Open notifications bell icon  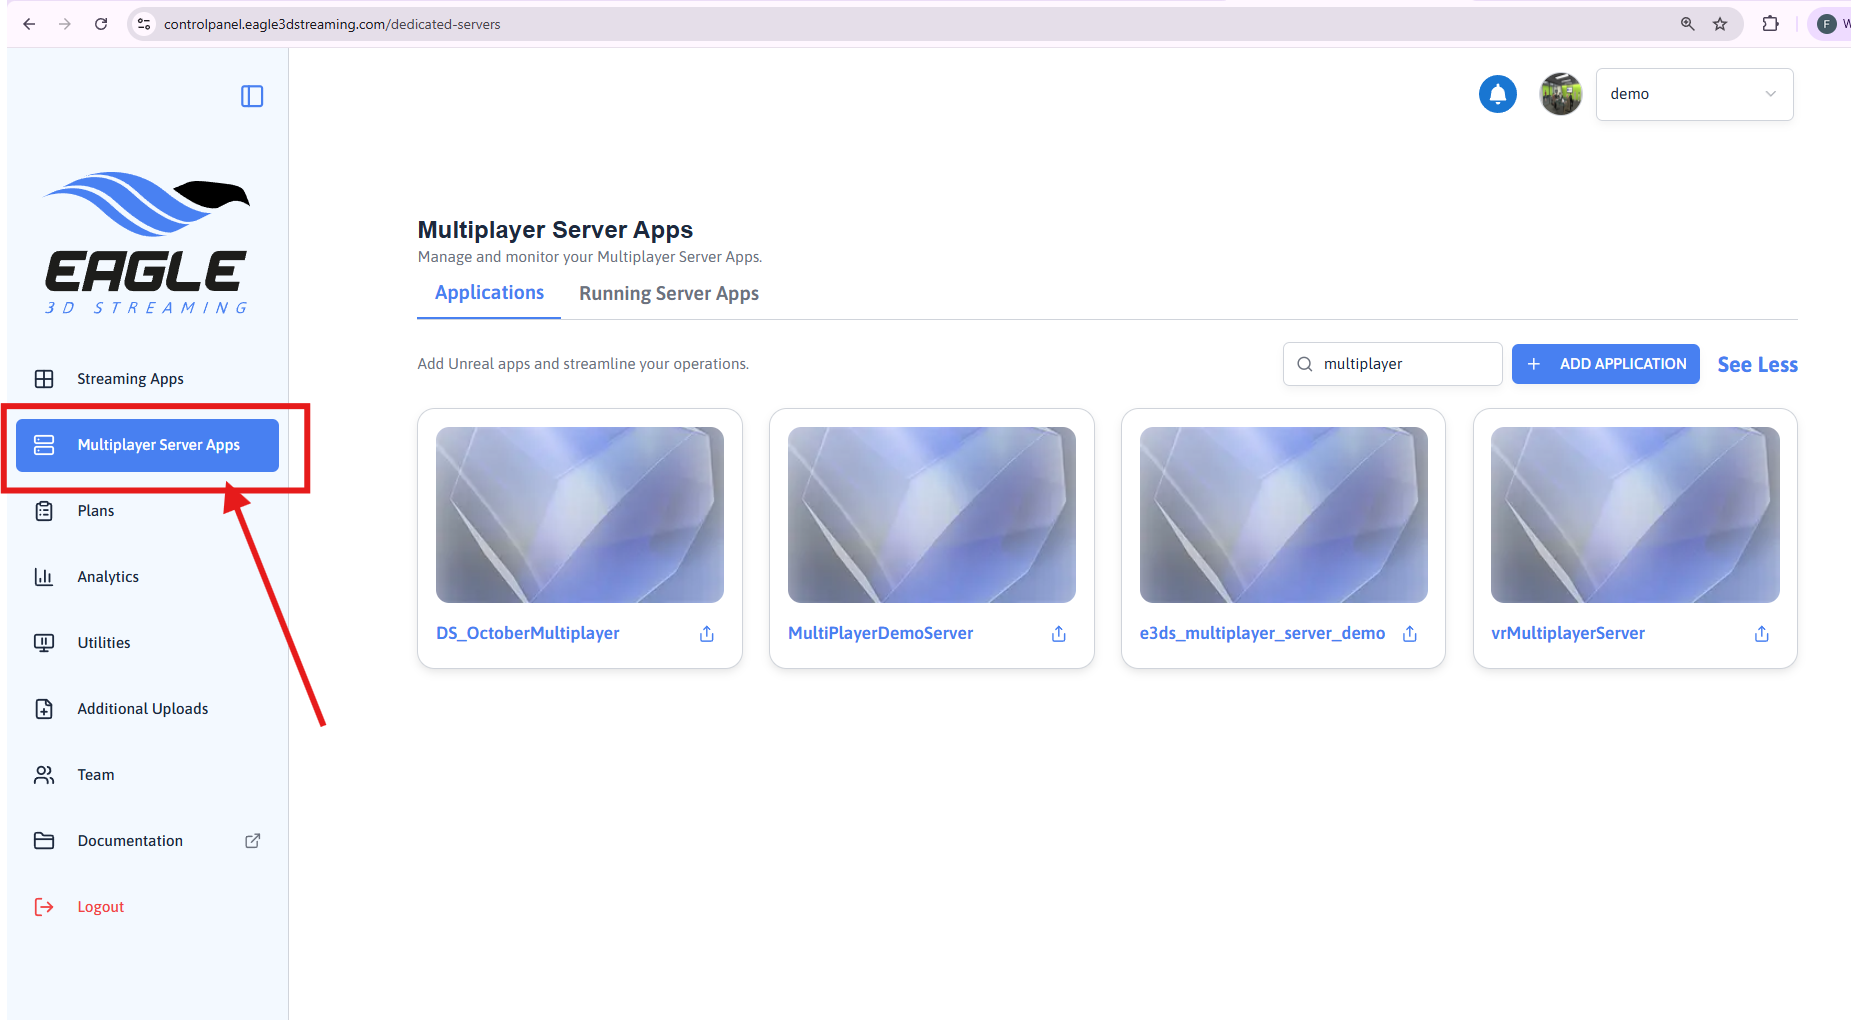tap(1497, 94)
